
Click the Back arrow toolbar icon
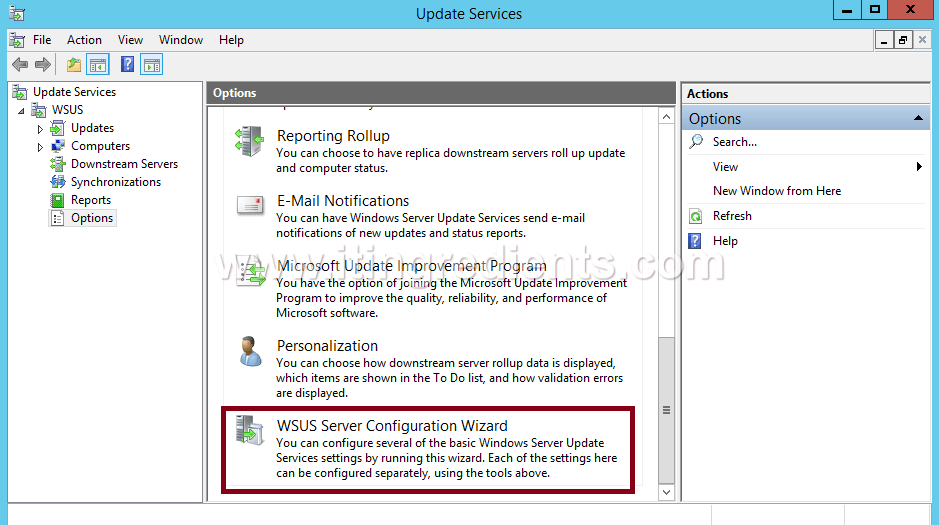click(x=20, y=65)
